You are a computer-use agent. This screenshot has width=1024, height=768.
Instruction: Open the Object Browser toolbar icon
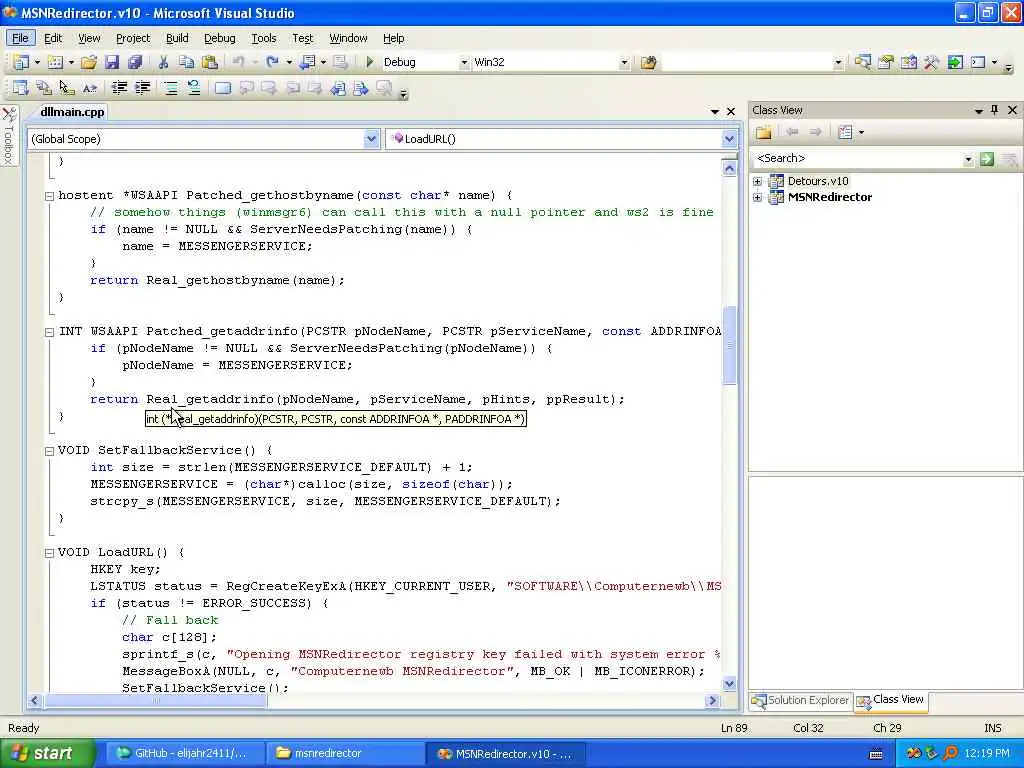pyautogui.click(x=908, y=63)
